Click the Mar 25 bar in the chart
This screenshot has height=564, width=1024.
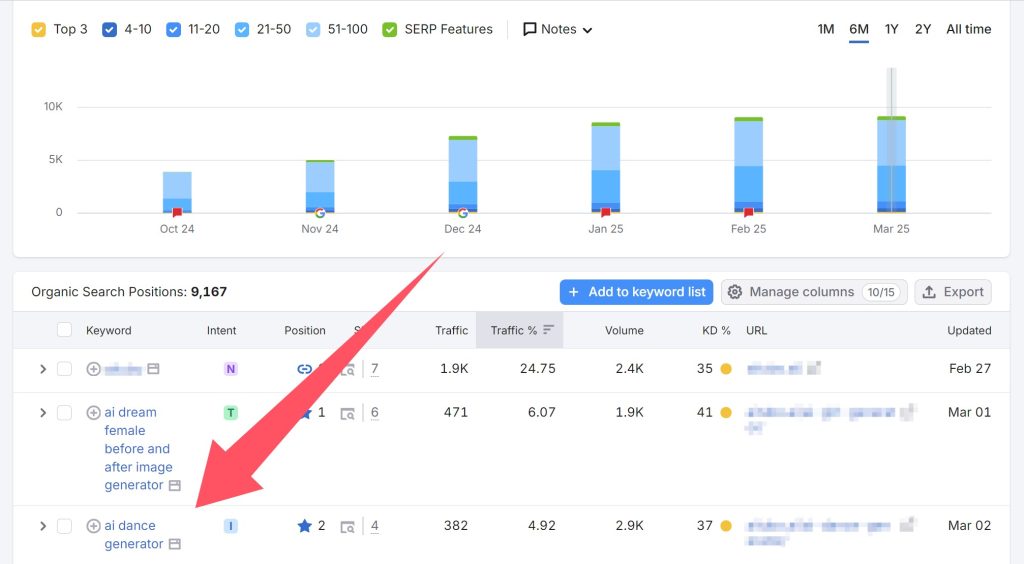click(891, 165)
